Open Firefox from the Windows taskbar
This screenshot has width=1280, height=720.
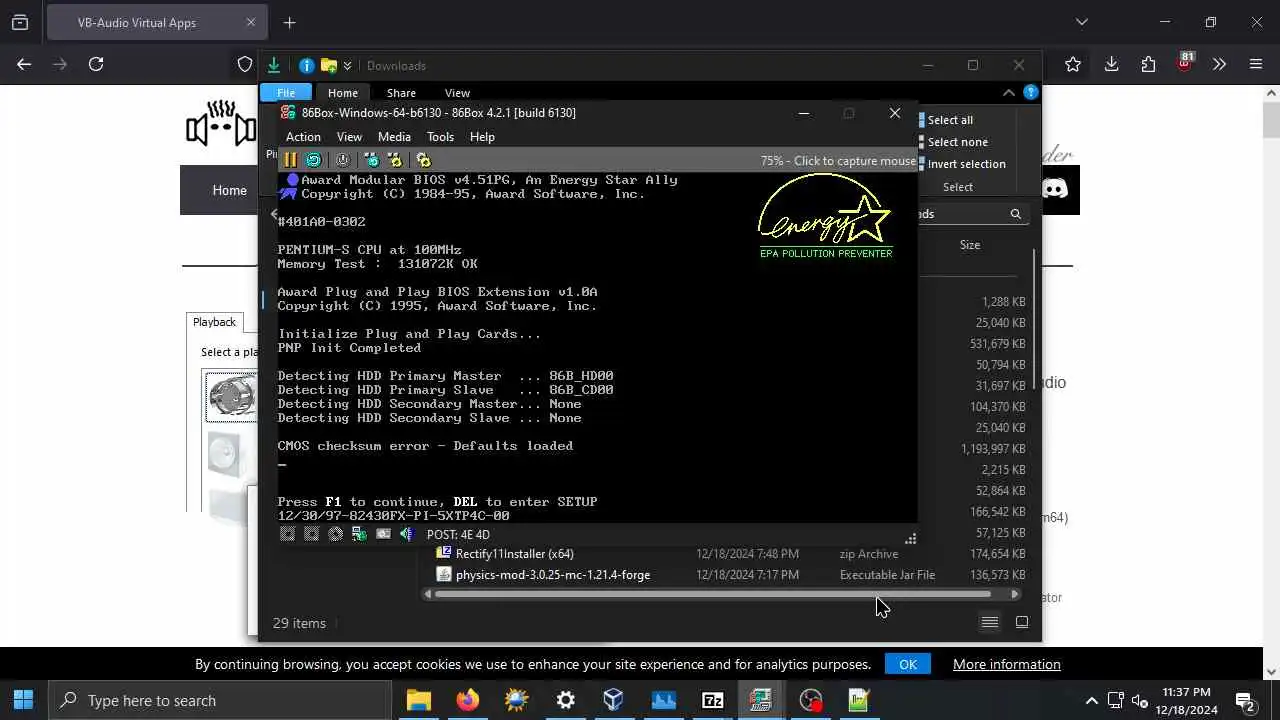(468, 700)
